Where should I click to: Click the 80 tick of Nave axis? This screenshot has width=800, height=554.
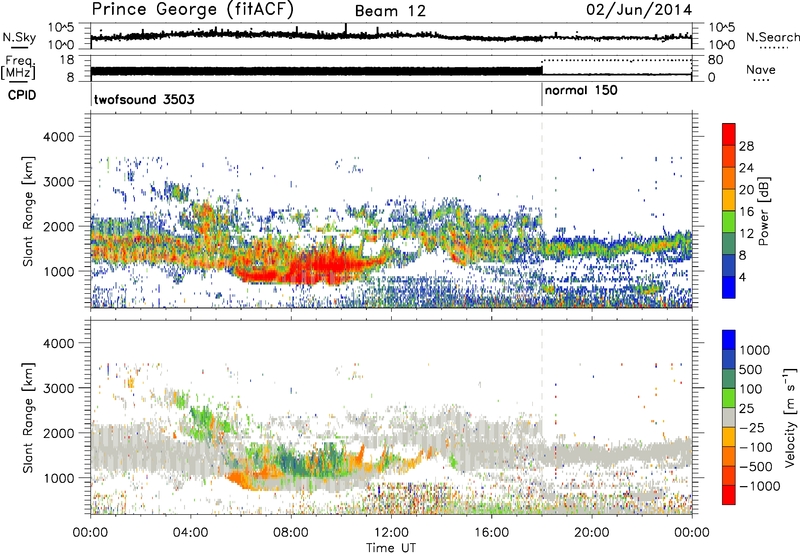pos(716,60)
